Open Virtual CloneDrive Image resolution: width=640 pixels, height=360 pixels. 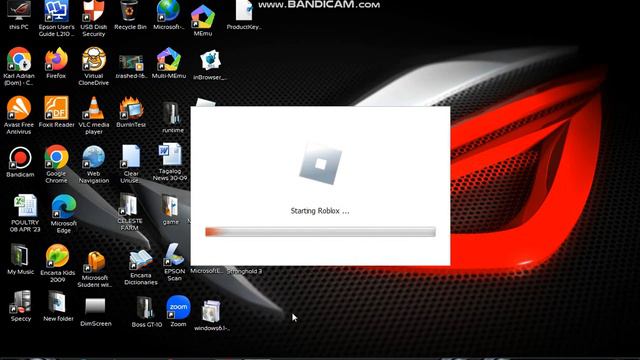tap(93, 66)
